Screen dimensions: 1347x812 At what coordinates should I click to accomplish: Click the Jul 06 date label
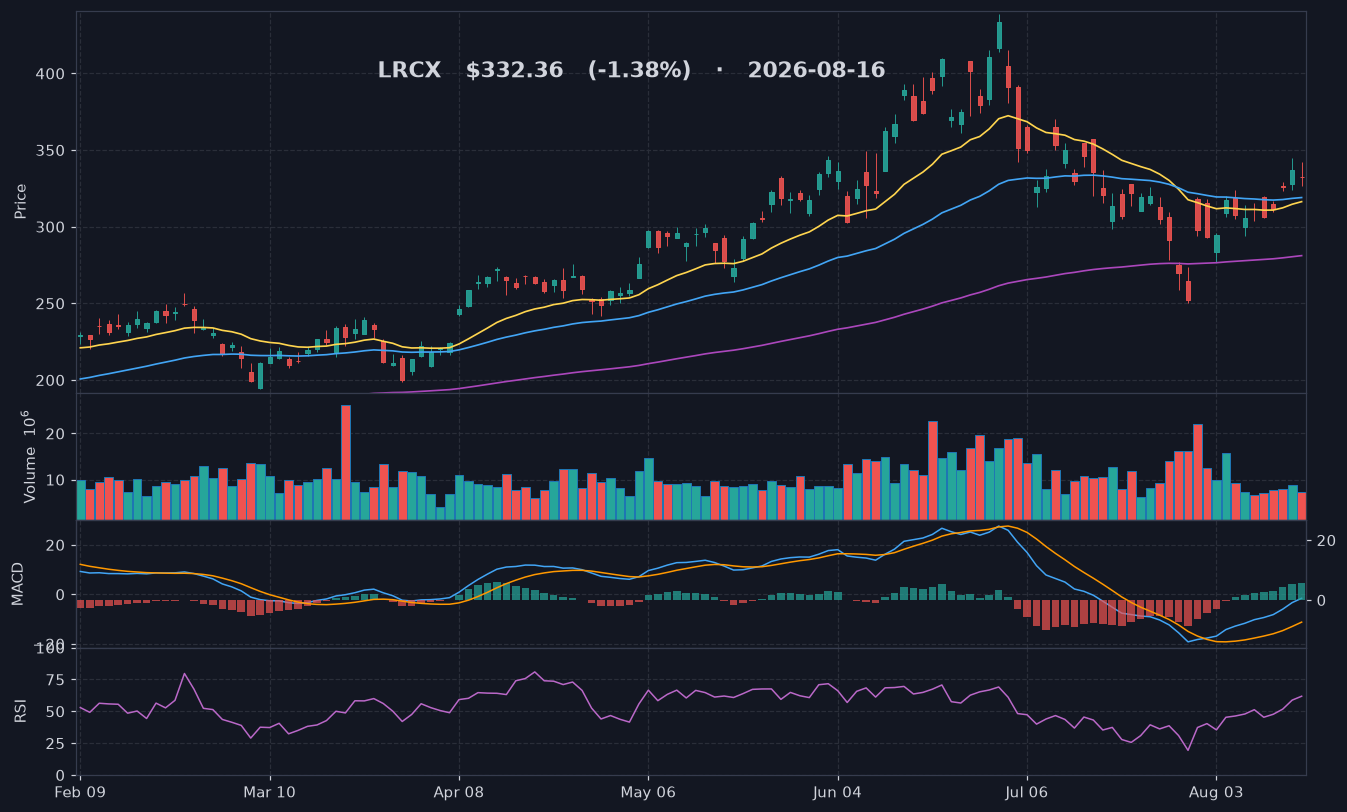coord(1027,792)
